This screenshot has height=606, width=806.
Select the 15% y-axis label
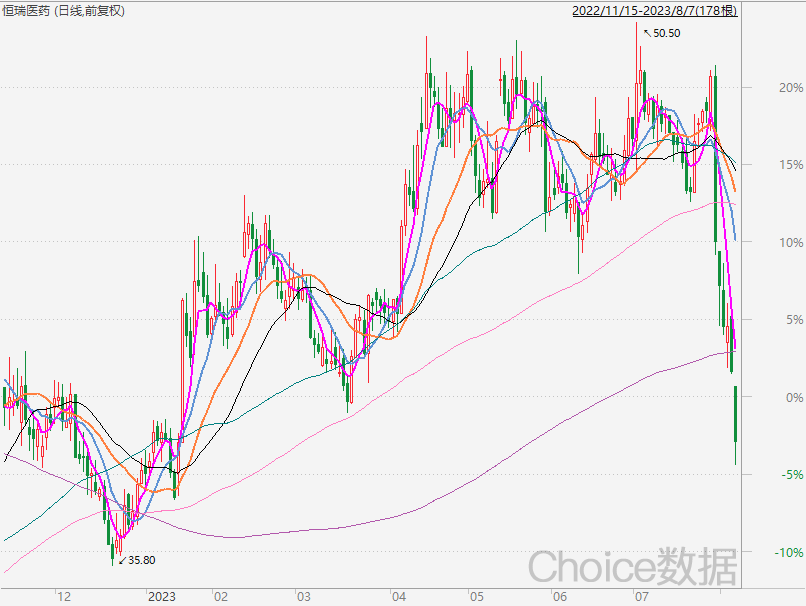791,165
